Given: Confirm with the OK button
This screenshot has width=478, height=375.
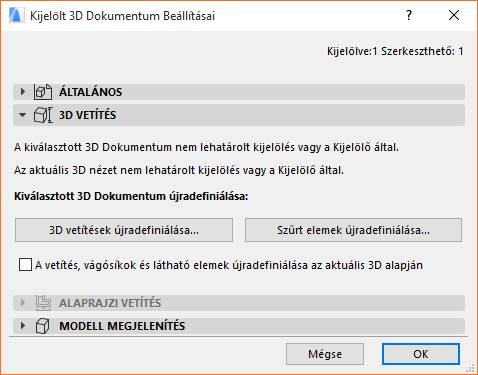Looking at the screenshot, I should coord(421,354).
